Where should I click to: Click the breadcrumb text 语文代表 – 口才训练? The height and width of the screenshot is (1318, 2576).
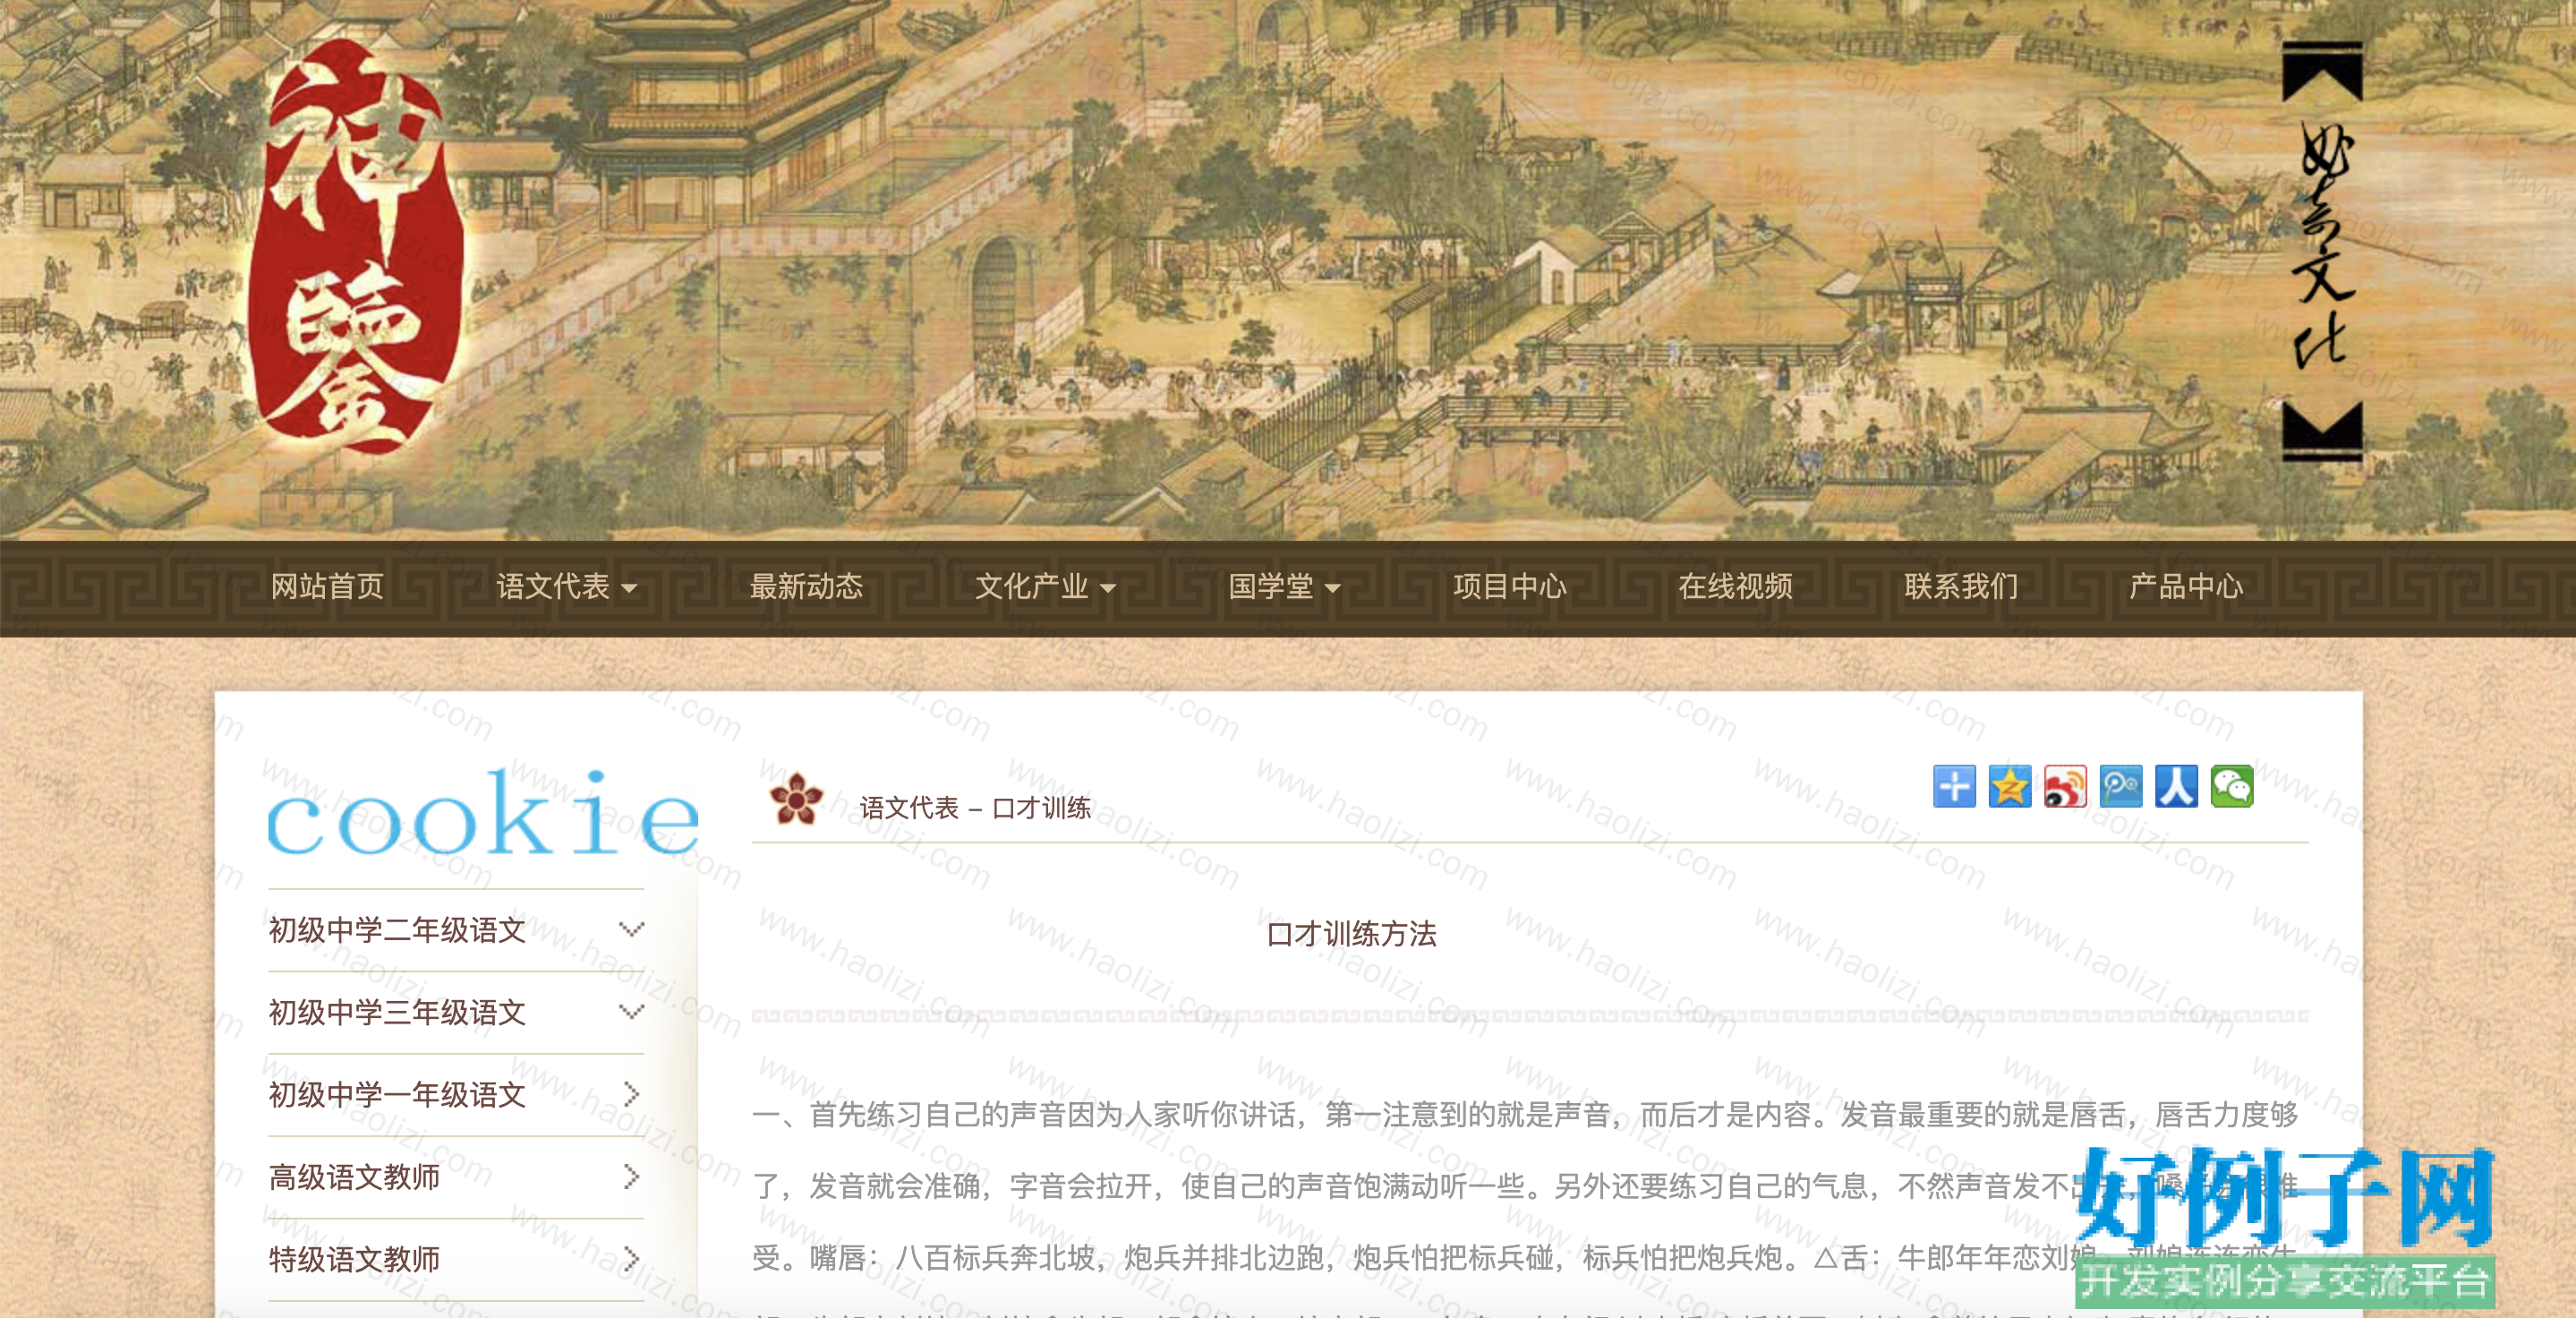(975, 808)
